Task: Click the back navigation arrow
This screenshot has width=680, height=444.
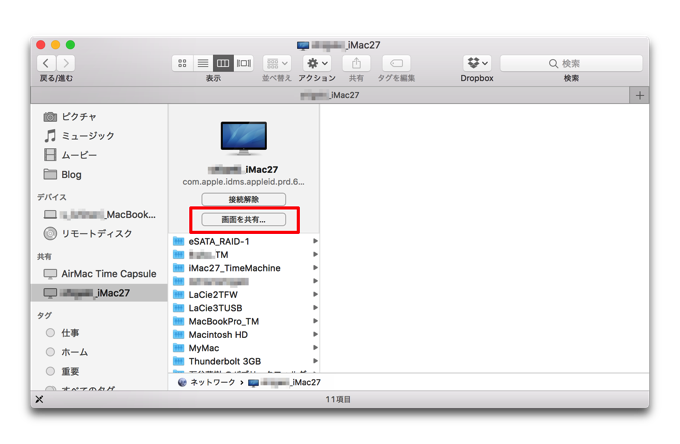Action: (46, 63)
